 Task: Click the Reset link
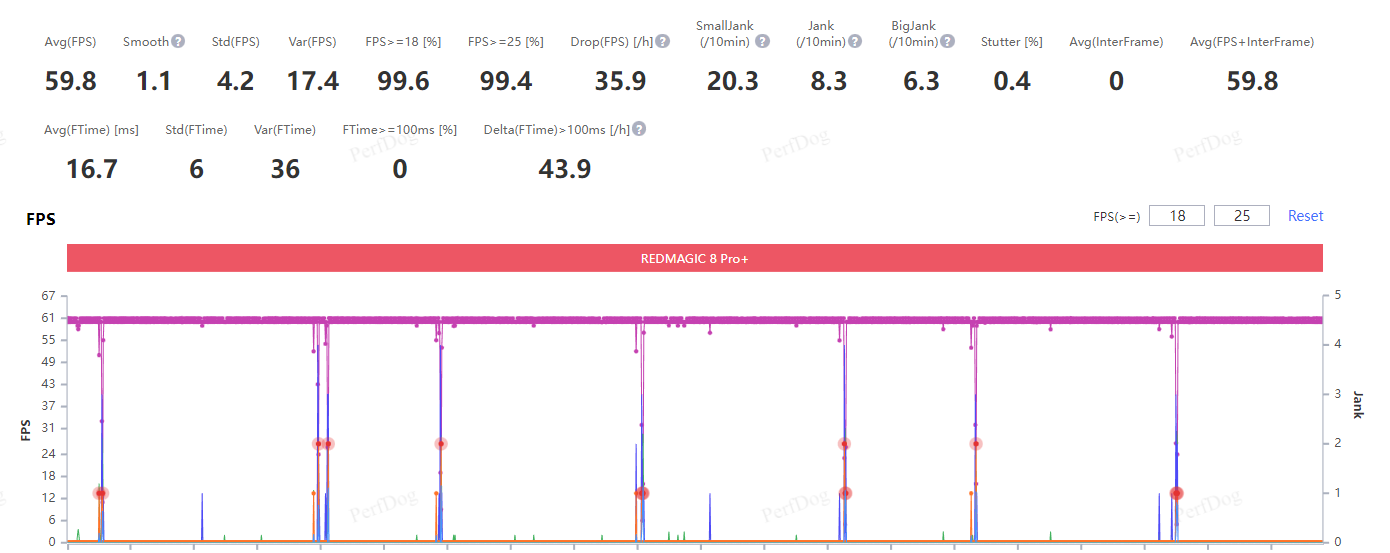[x=1305, y=216]
